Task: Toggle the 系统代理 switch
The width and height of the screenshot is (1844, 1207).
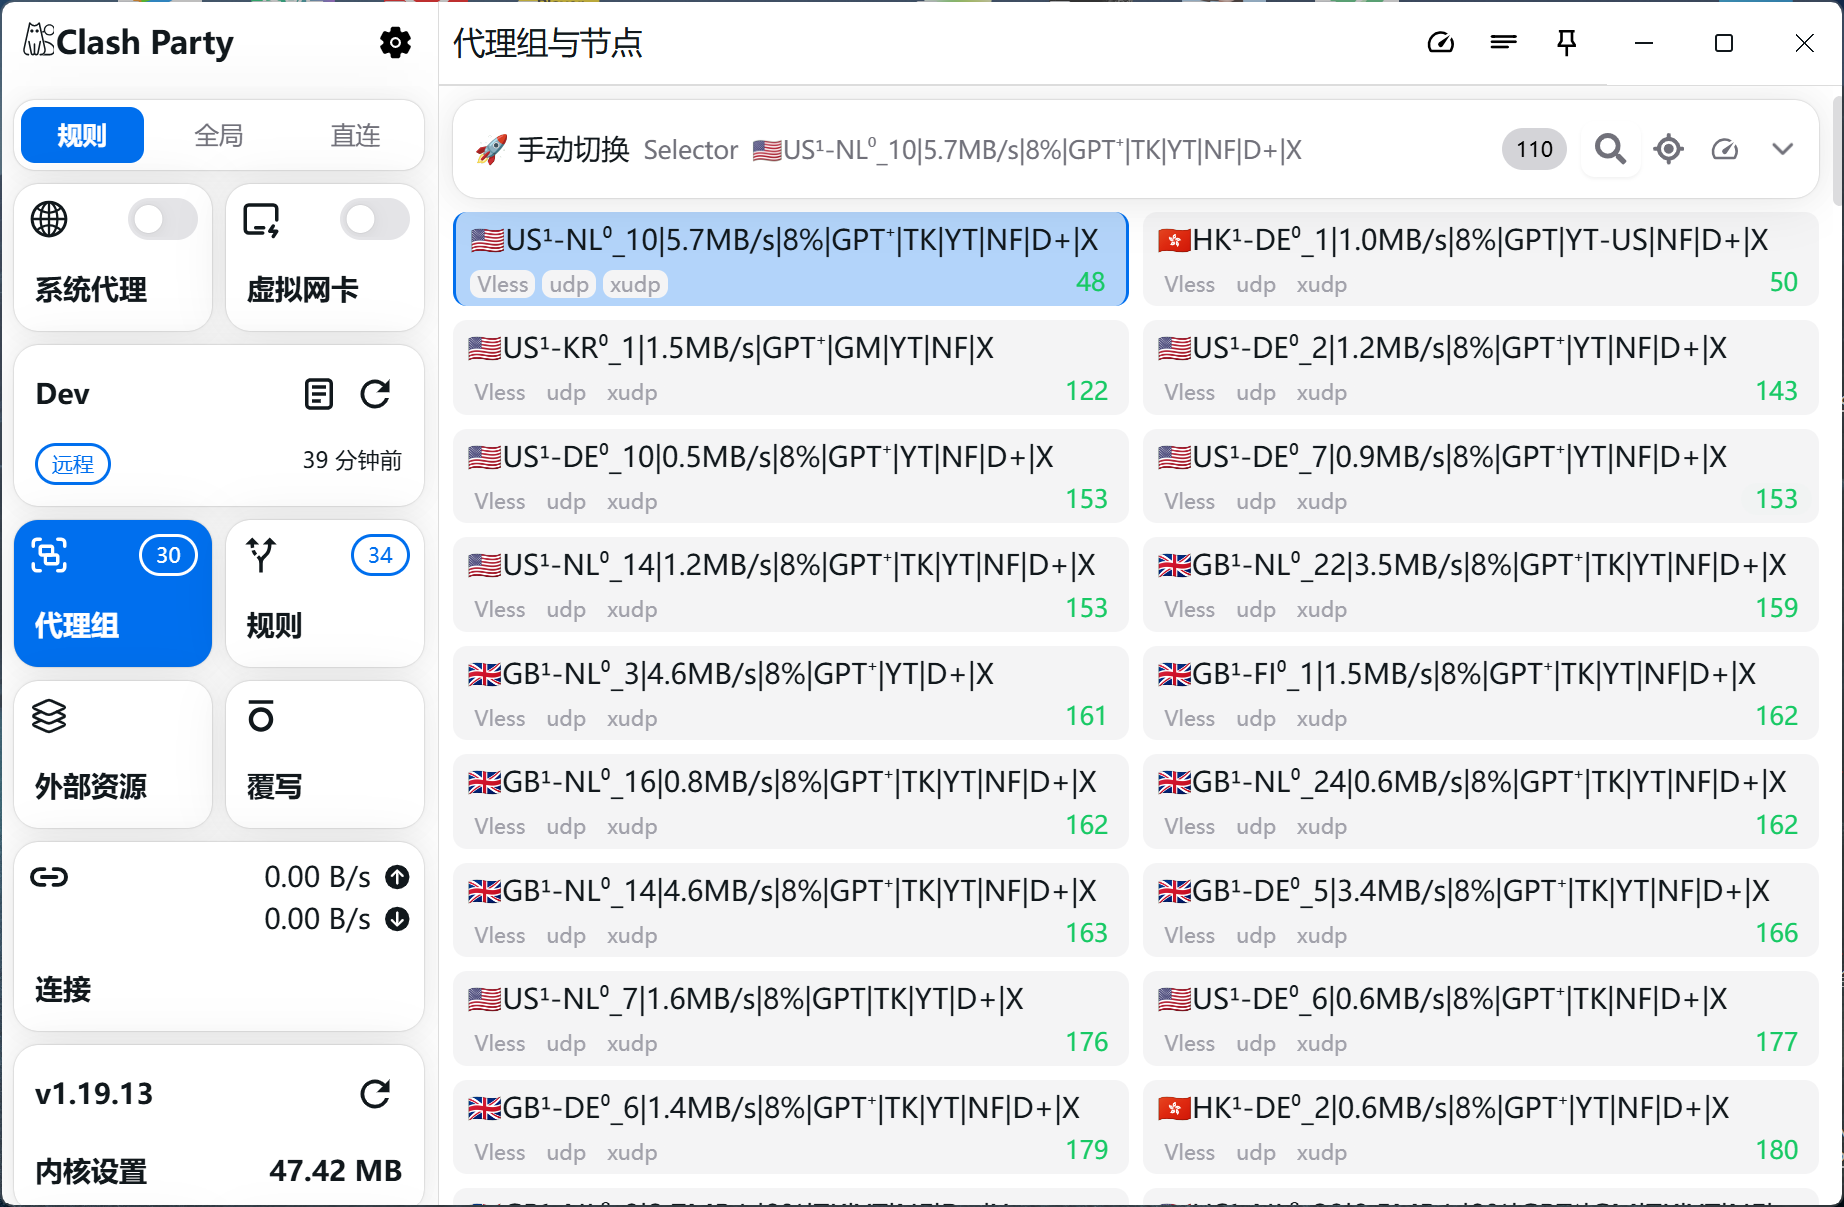Action: tap(163, 219)
